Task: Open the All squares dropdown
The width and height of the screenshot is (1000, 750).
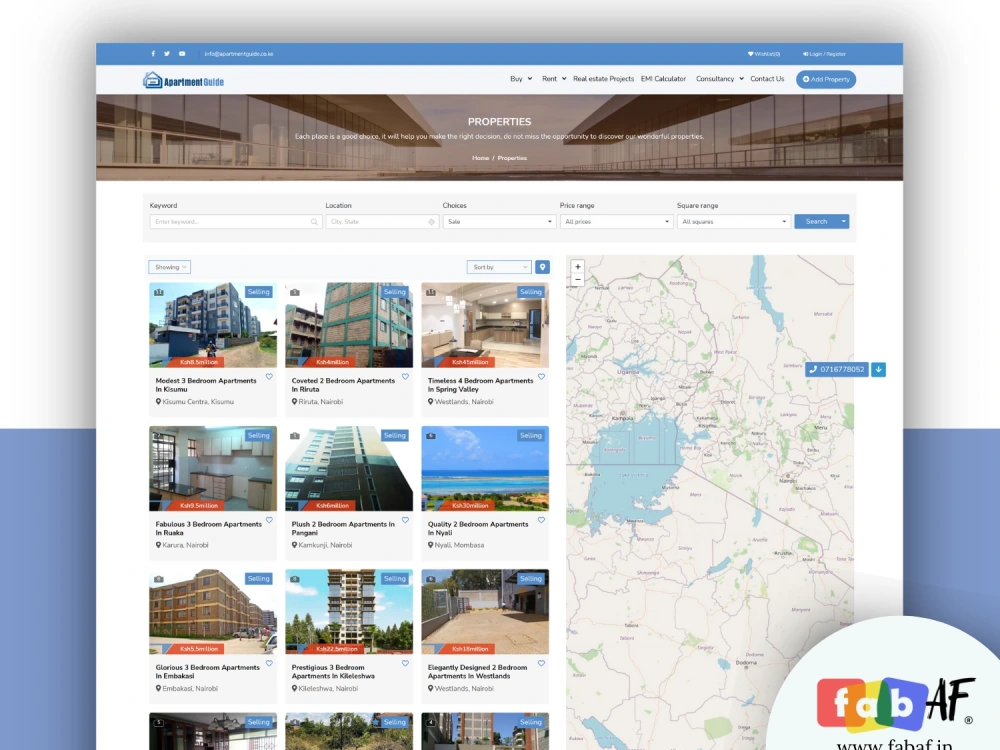Action: [x=733, y=222]
